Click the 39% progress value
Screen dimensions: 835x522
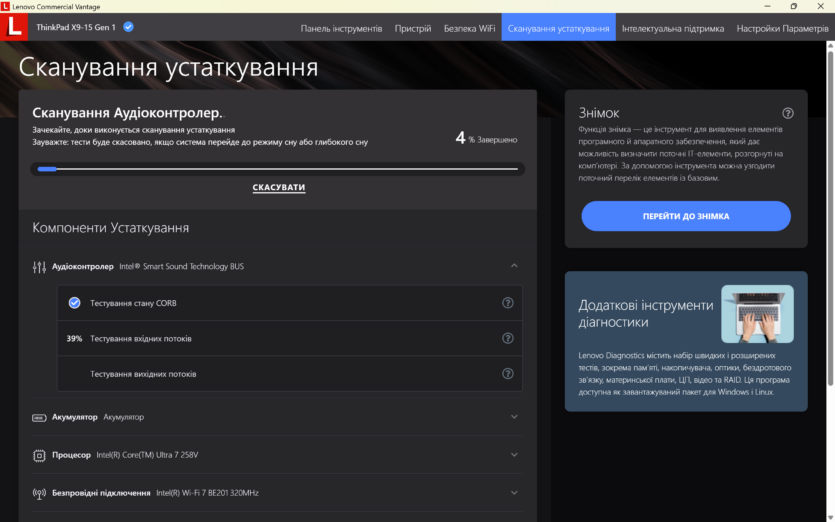[74, 338]
